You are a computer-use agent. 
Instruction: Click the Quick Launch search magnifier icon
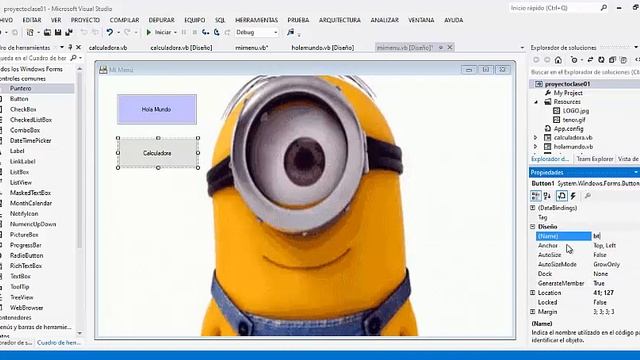click(604, 8)
